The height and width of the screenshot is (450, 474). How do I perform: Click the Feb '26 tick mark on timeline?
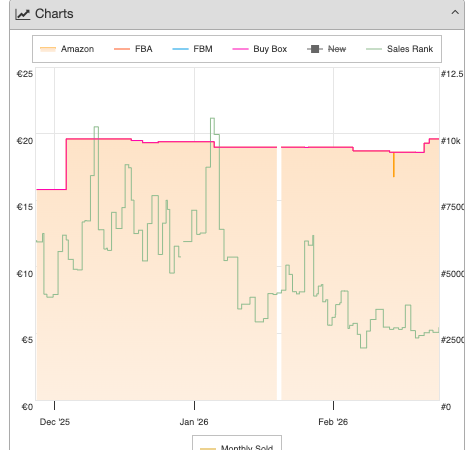coord(333,405)
